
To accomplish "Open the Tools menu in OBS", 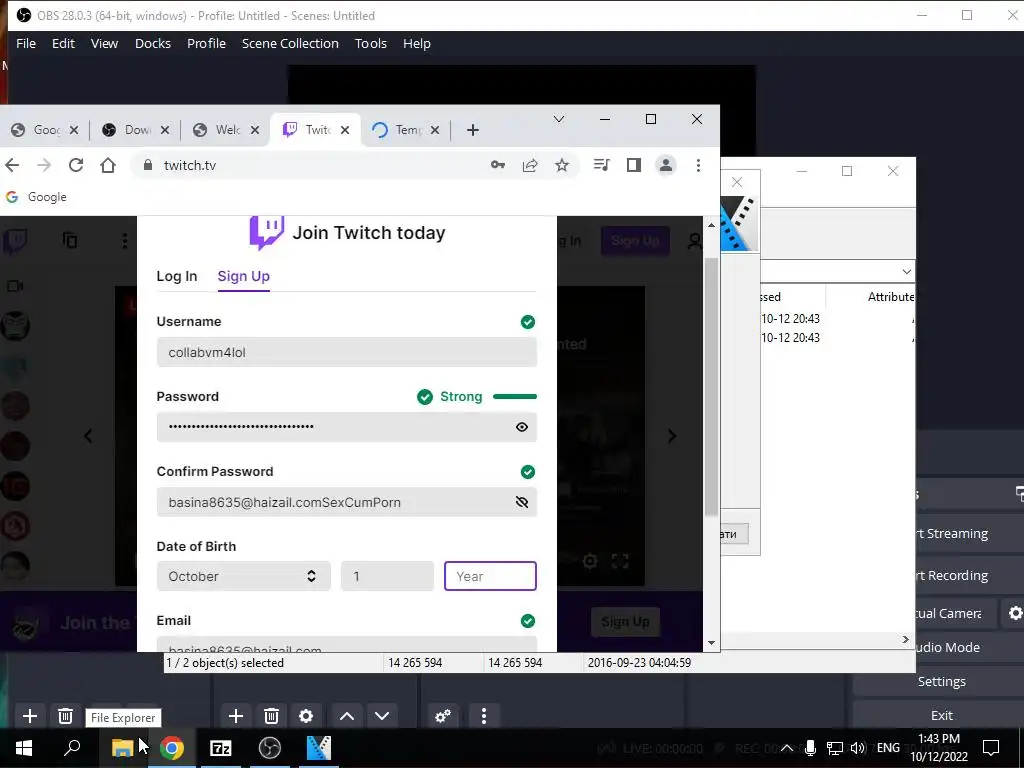I will (370, 43).
